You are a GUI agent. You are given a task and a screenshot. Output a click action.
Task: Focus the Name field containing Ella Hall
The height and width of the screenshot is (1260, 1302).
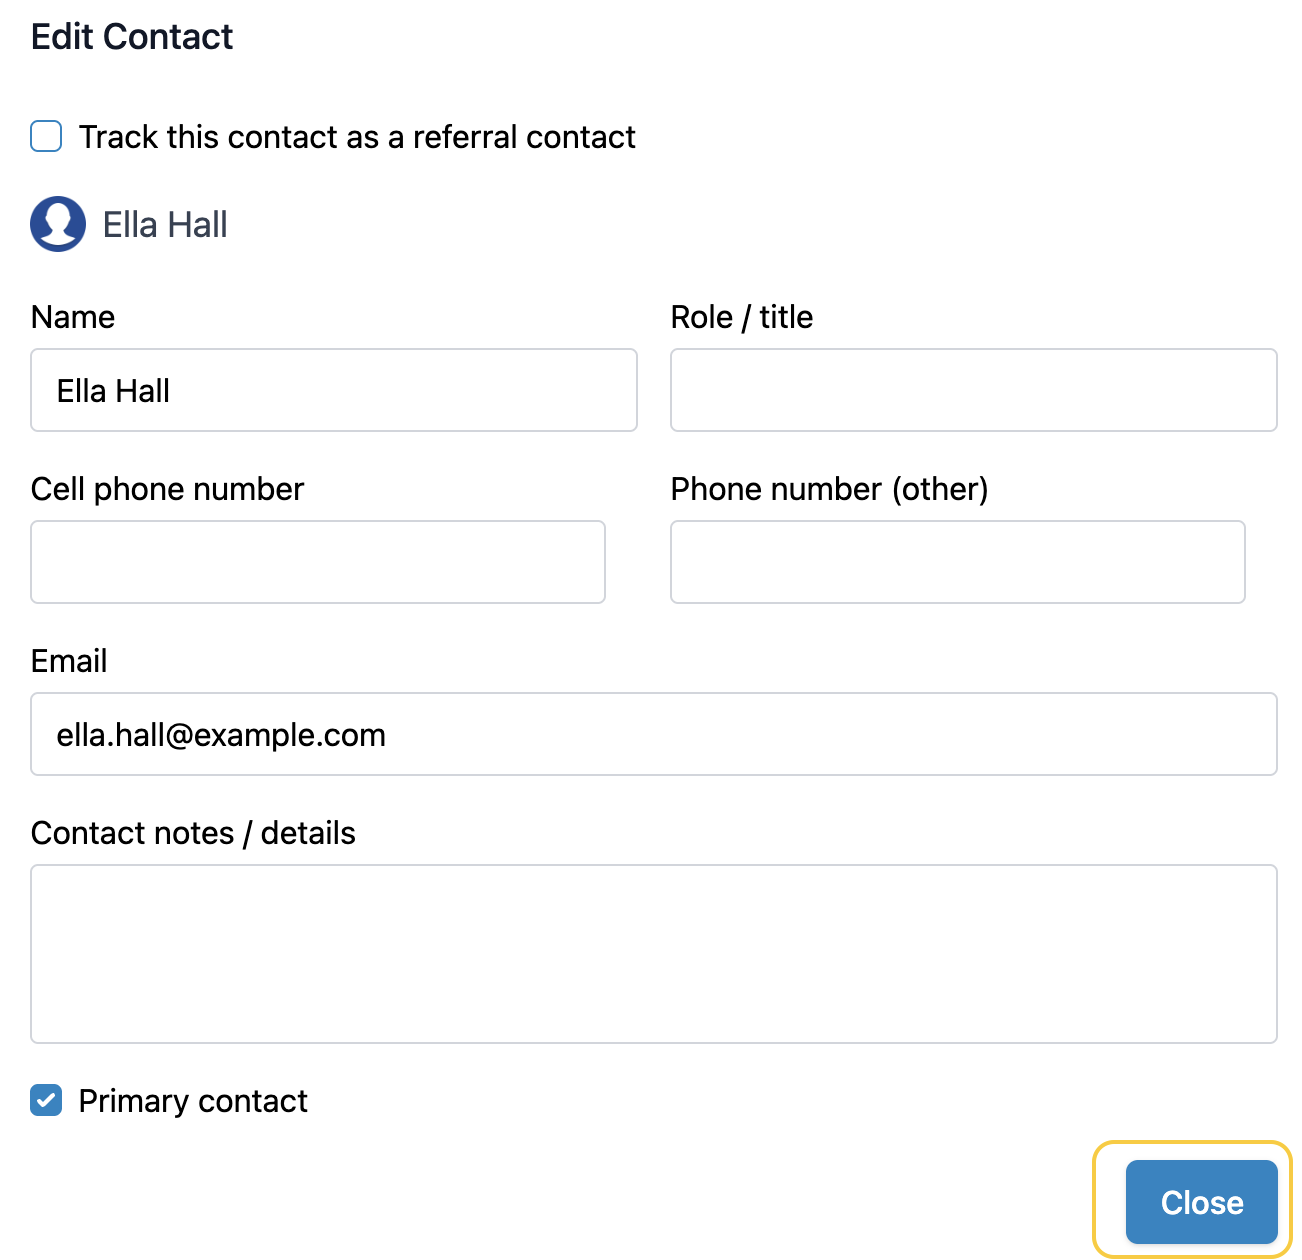pos(333,390)
